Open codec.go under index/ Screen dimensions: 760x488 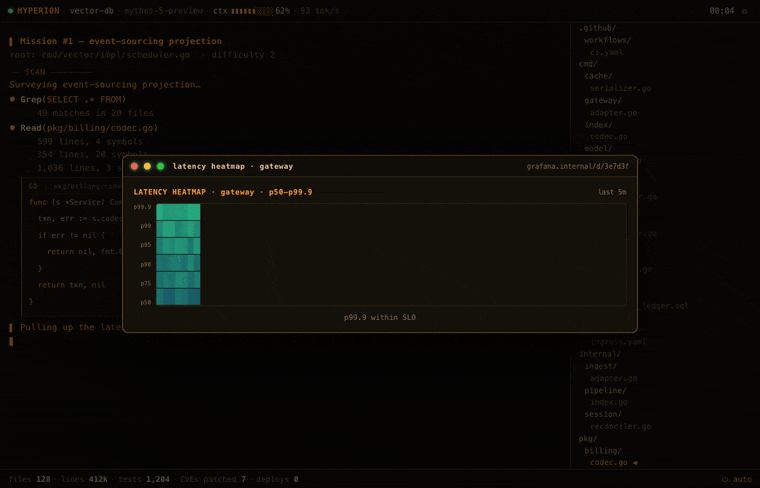[x=608, y=137]
